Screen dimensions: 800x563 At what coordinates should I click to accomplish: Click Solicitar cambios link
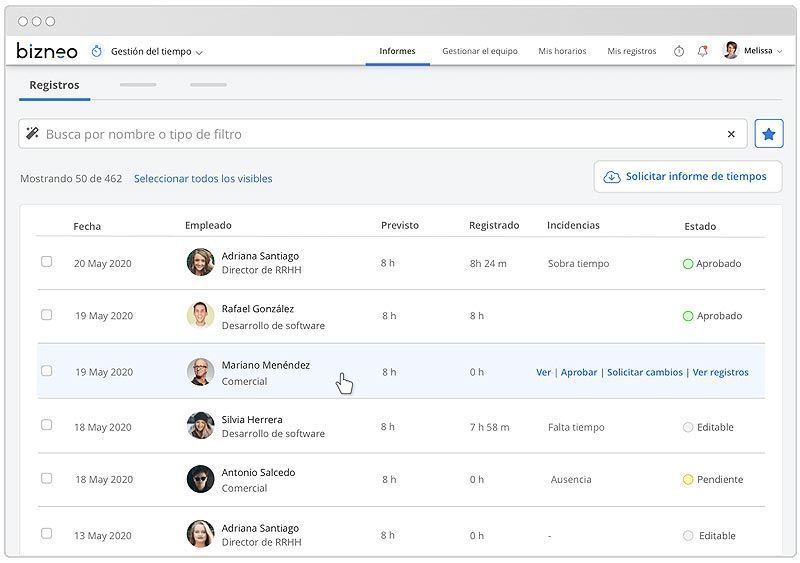click(644, 372)
